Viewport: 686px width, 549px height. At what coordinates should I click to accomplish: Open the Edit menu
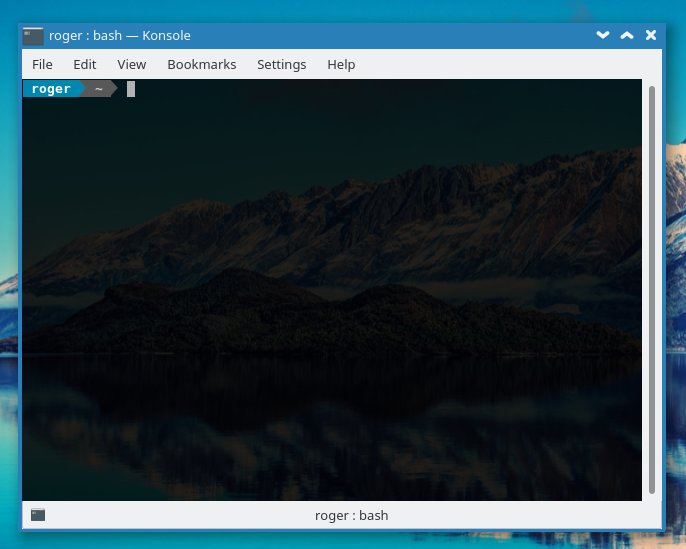click(x=85, y=64)
